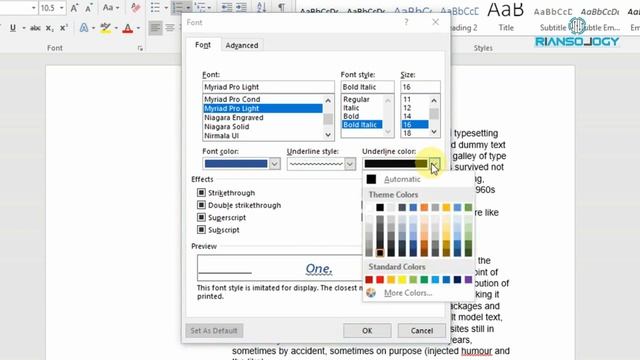Open the ribbon font size 10.5 dropdown
The image size is (640, 360).
61,8
